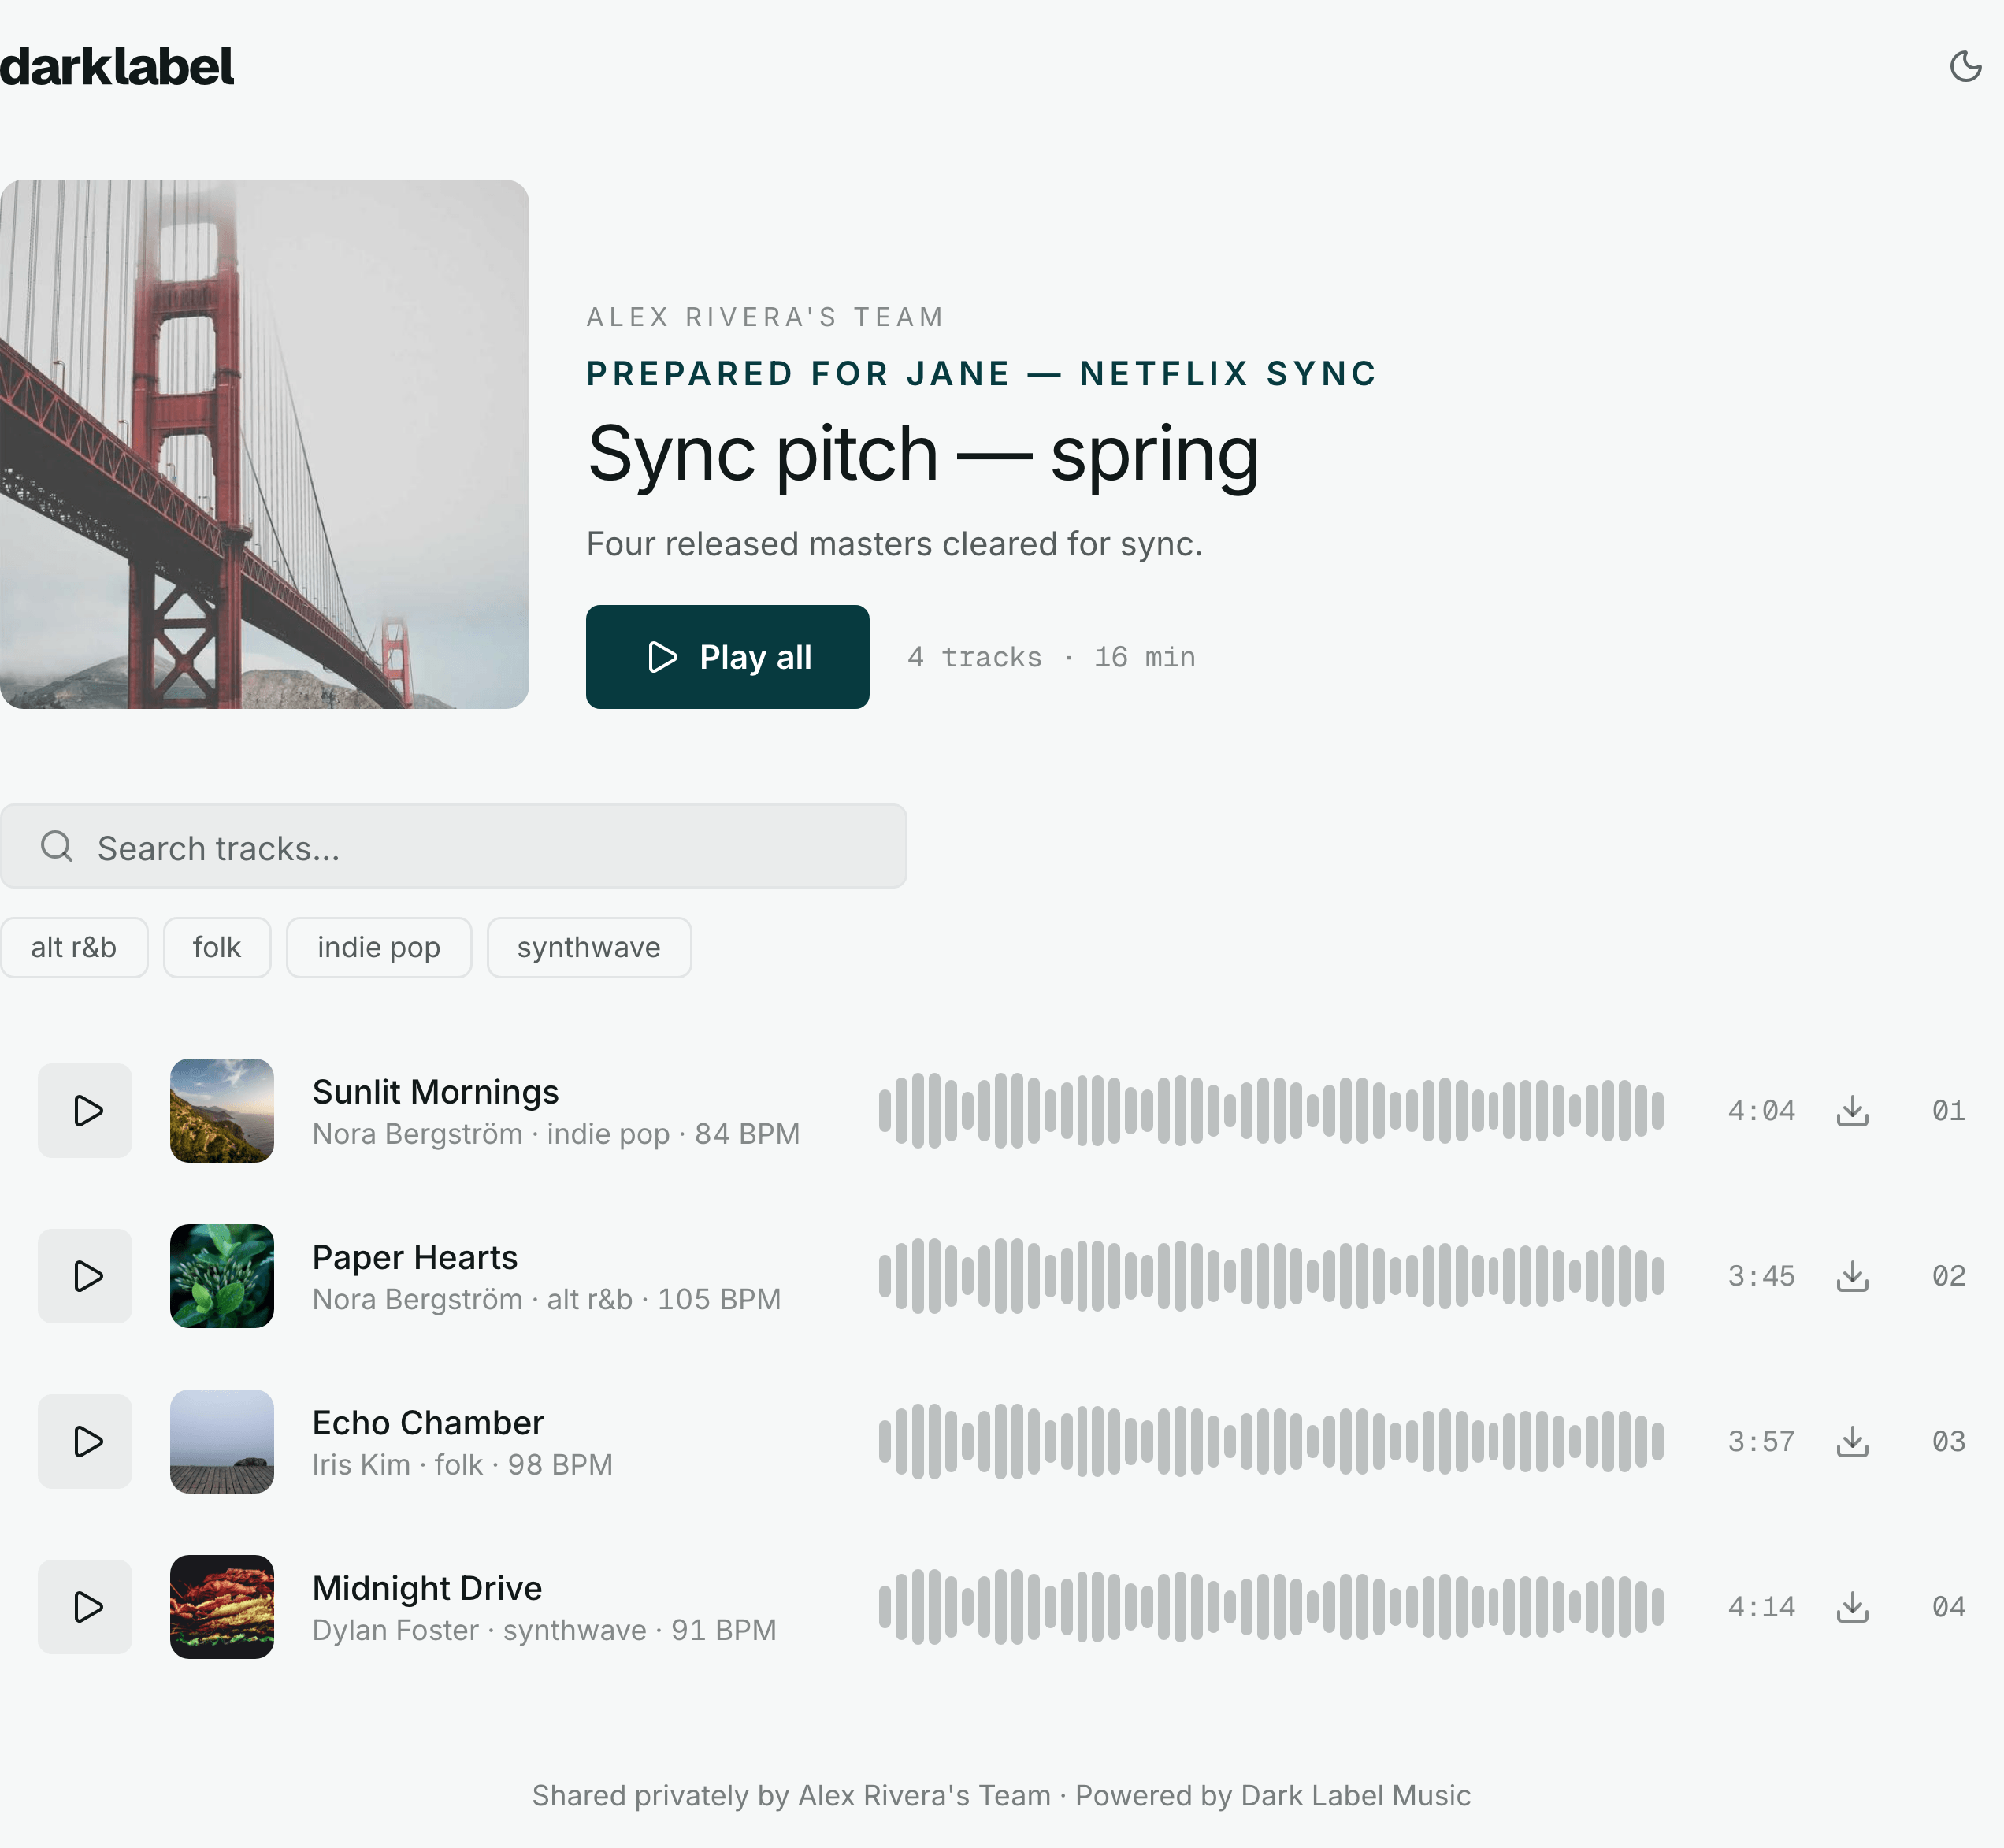Viewport: 2004px width, 1848px height.
Task: Play the Sunlit Mornings track
Action: point(85,1110)
